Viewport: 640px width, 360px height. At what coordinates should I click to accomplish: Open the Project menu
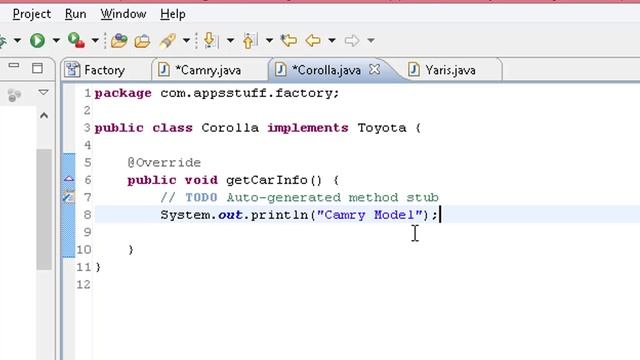[x=32, y=14]
